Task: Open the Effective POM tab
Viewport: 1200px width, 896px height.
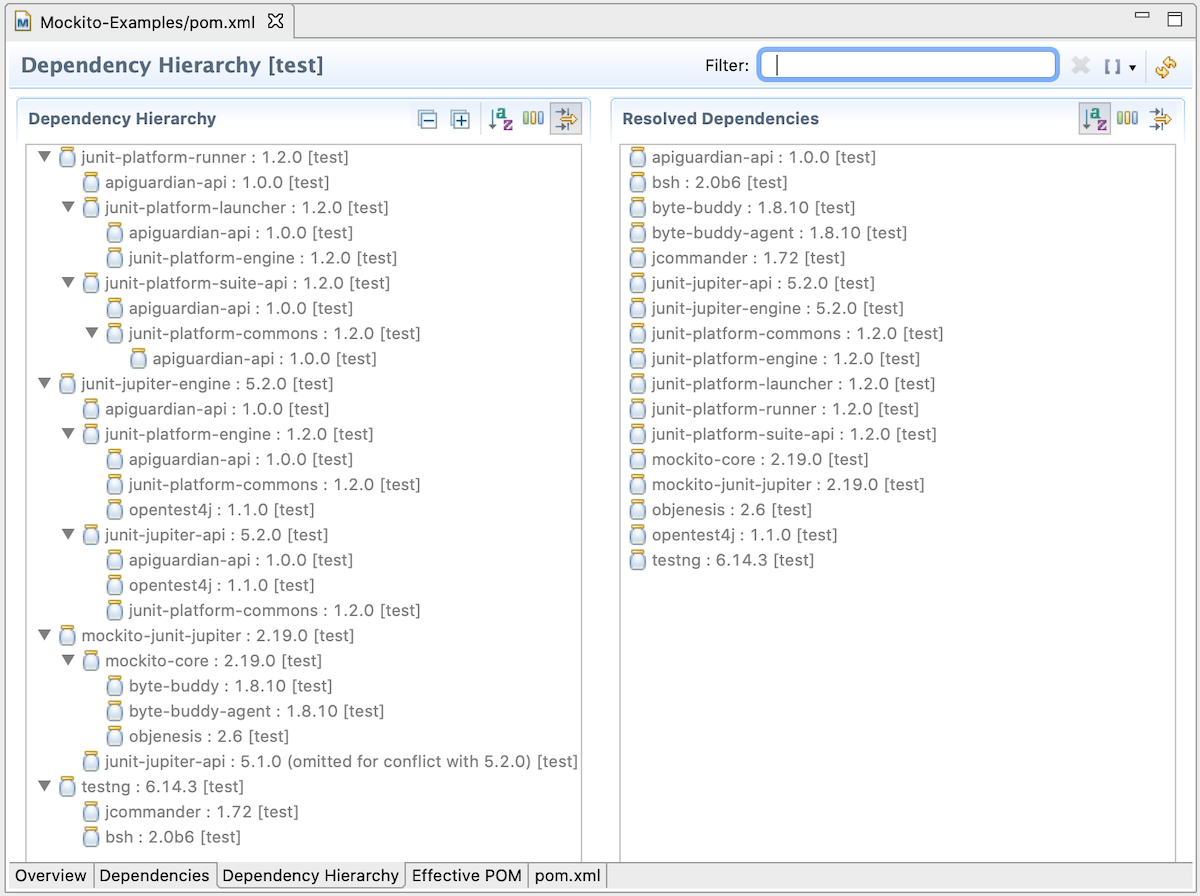Action: [x=467, y=875]
